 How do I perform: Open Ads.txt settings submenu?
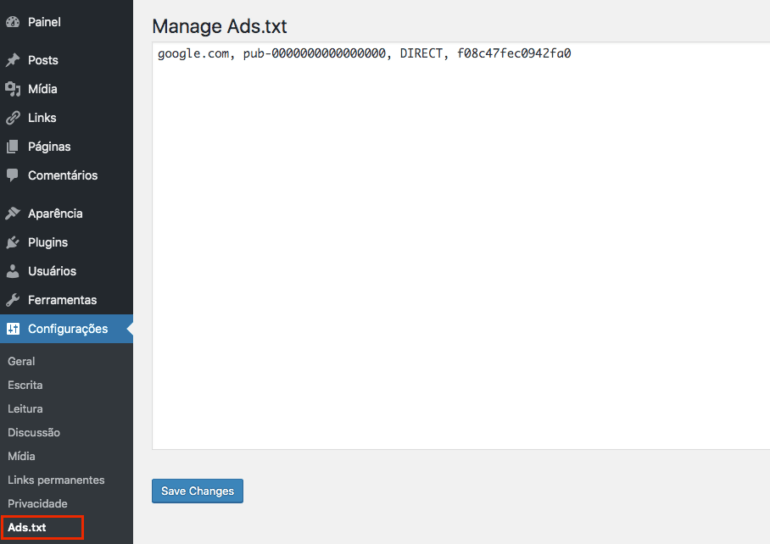coord(27,527)
